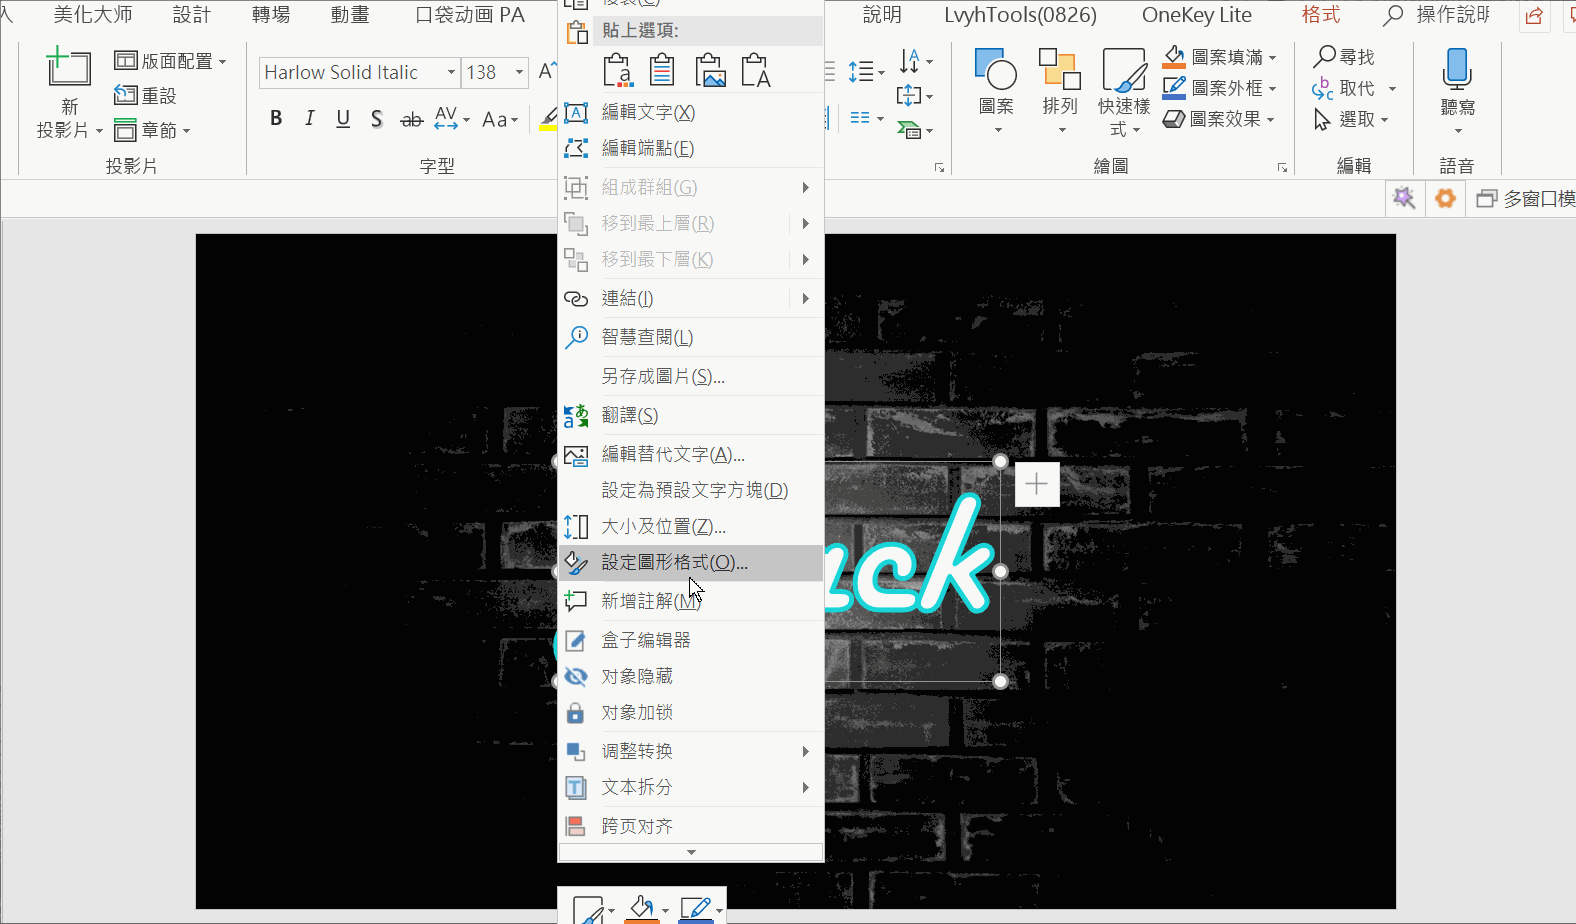Paste using Keep Source Formatting icon
This screenshot has height=924, width=1576.
[618, 70]
